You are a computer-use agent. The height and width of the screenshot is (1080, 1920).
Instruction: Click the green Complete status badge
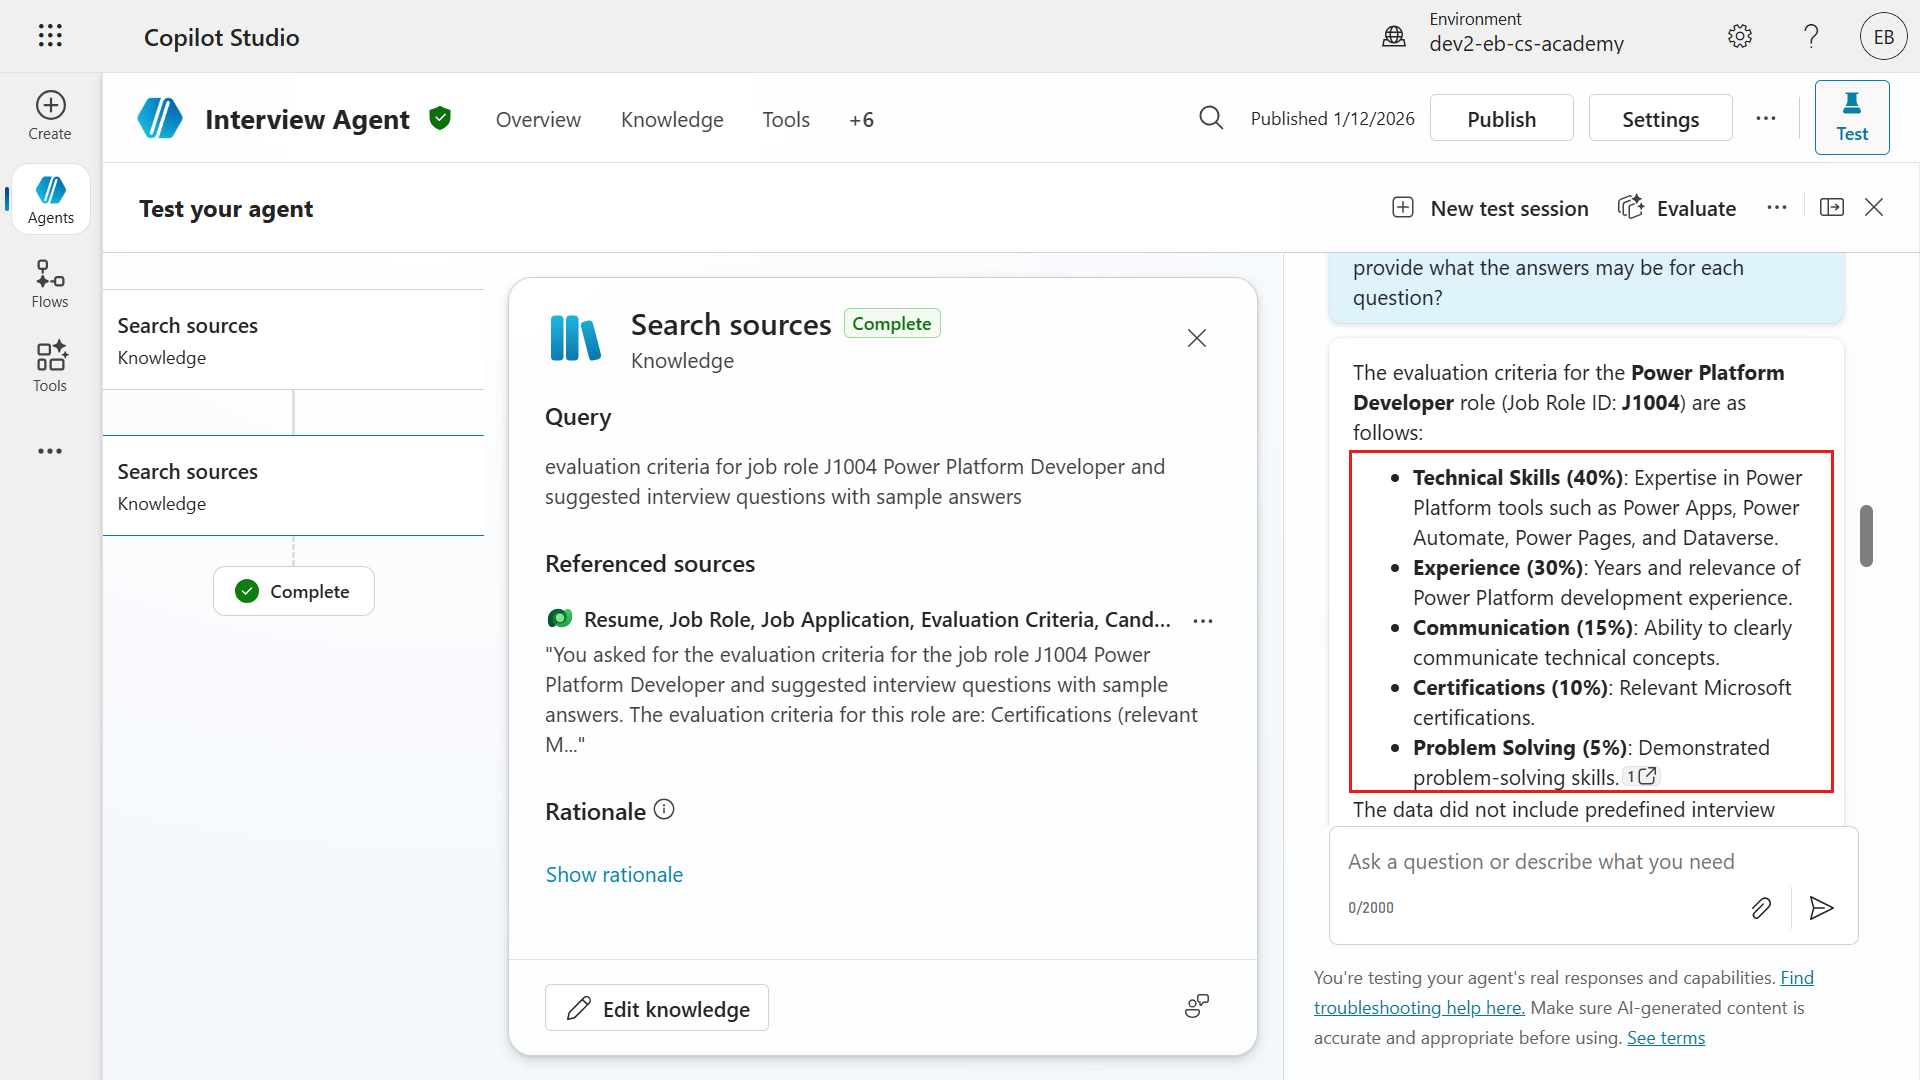(x=892, y=323)
